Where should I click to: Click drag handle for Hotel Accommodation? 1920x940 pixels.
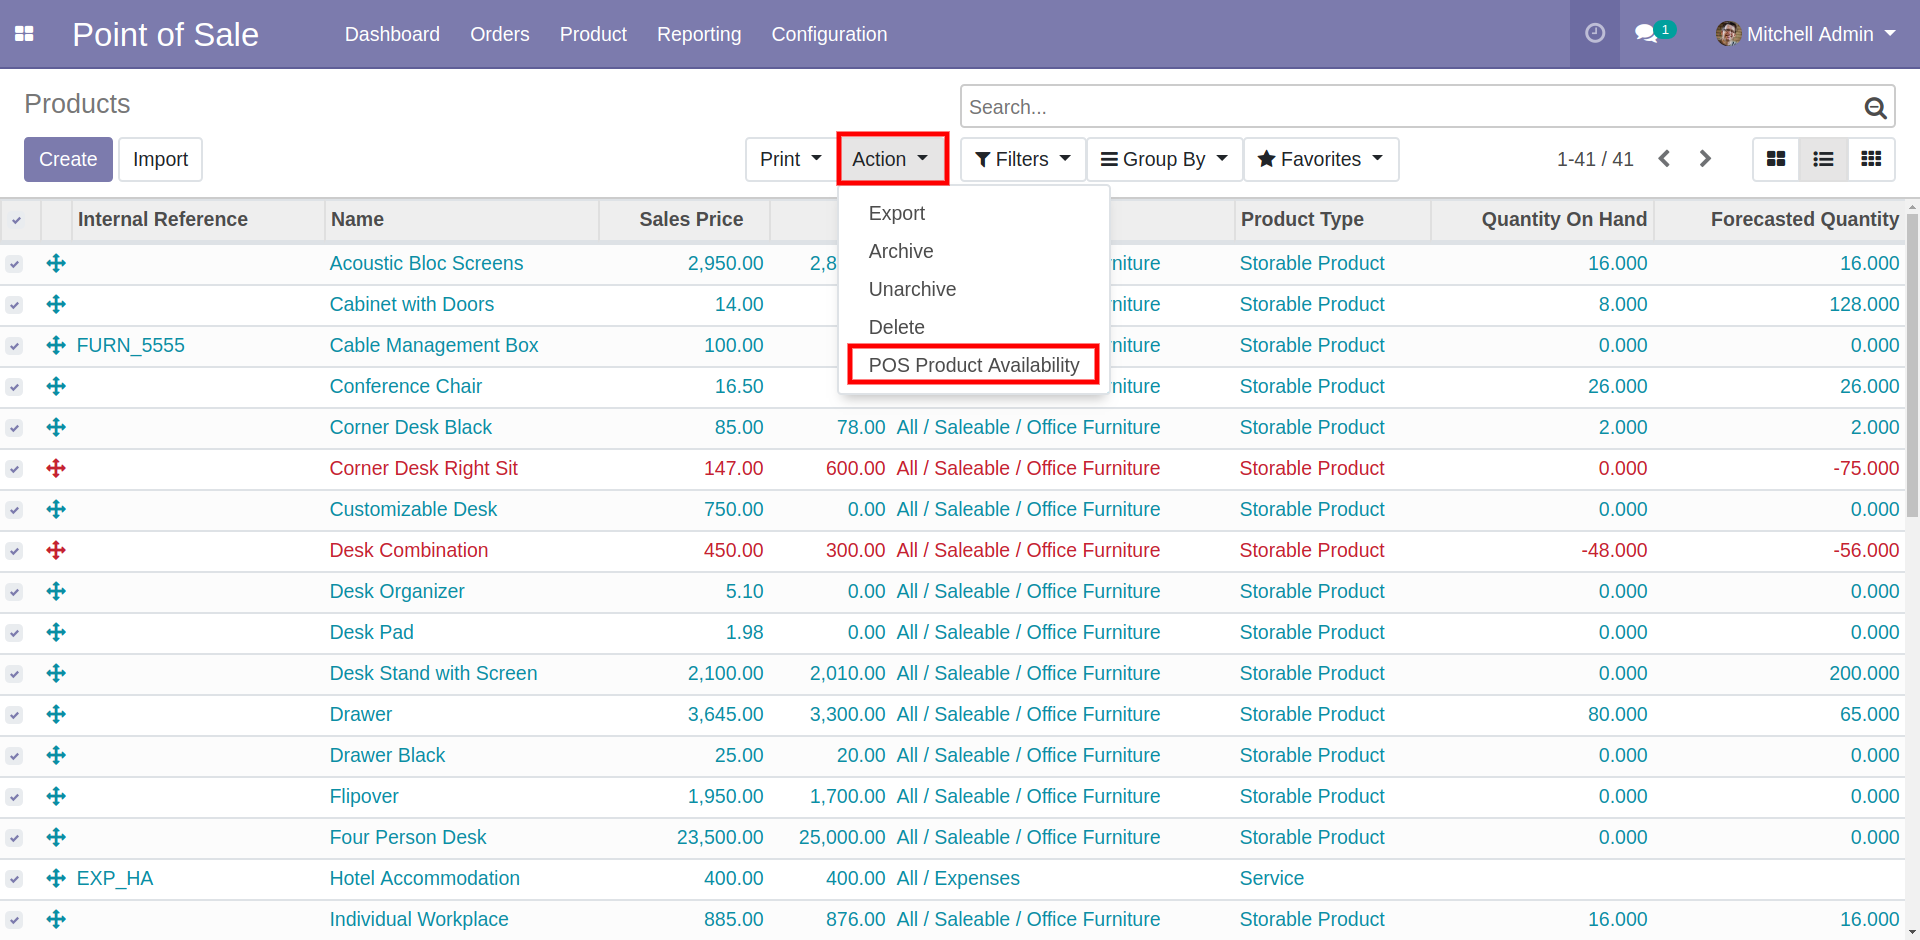pos(56,878)
